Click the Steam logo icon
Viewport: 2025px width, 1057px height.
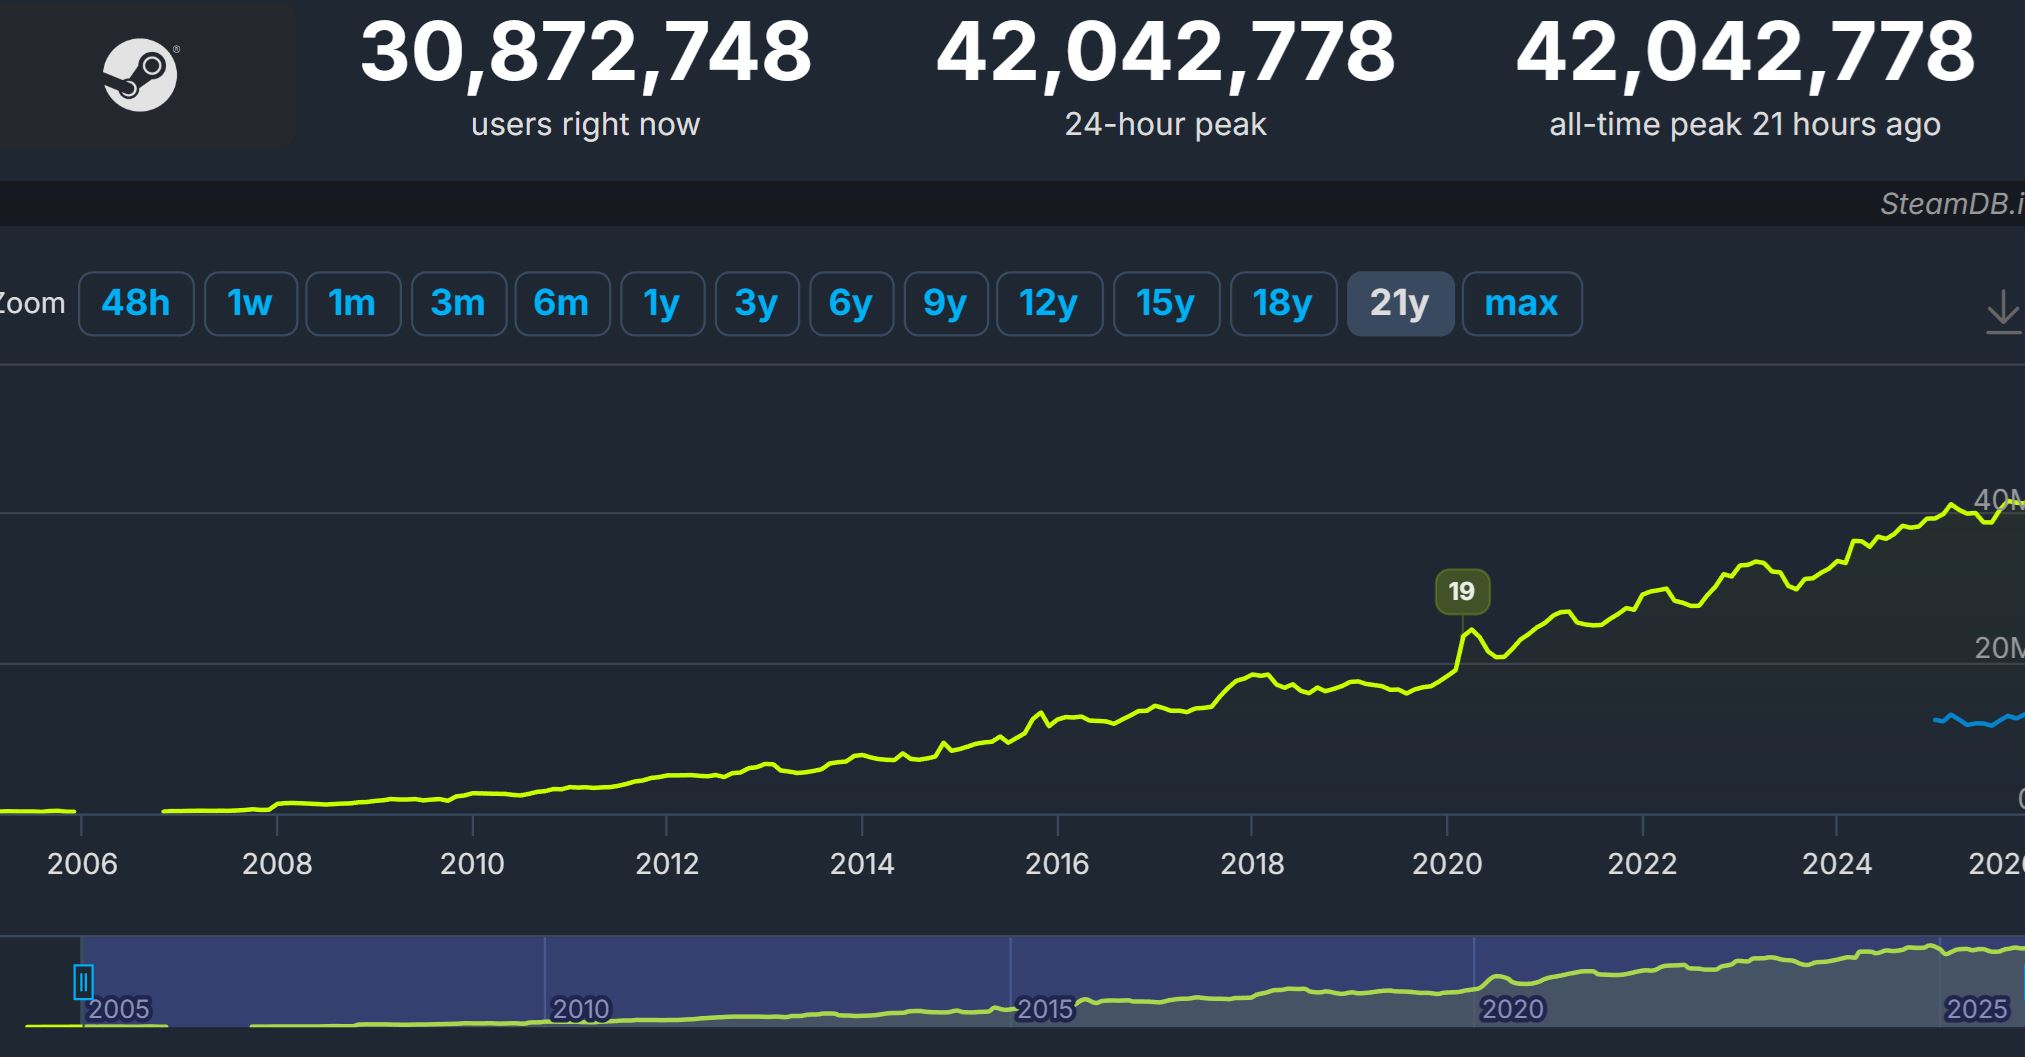point(140,75)
